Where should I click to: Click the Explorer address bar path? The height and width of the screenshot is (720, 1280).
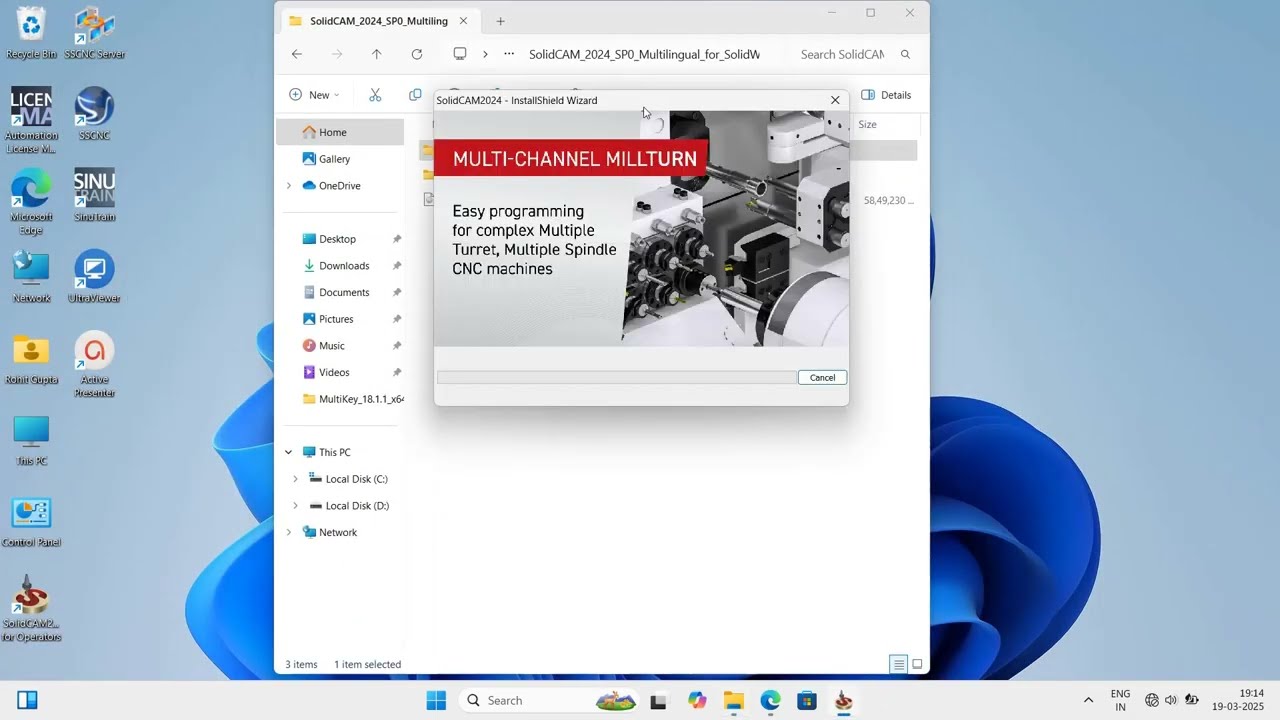pyautogui.click(x=644, y=54)
